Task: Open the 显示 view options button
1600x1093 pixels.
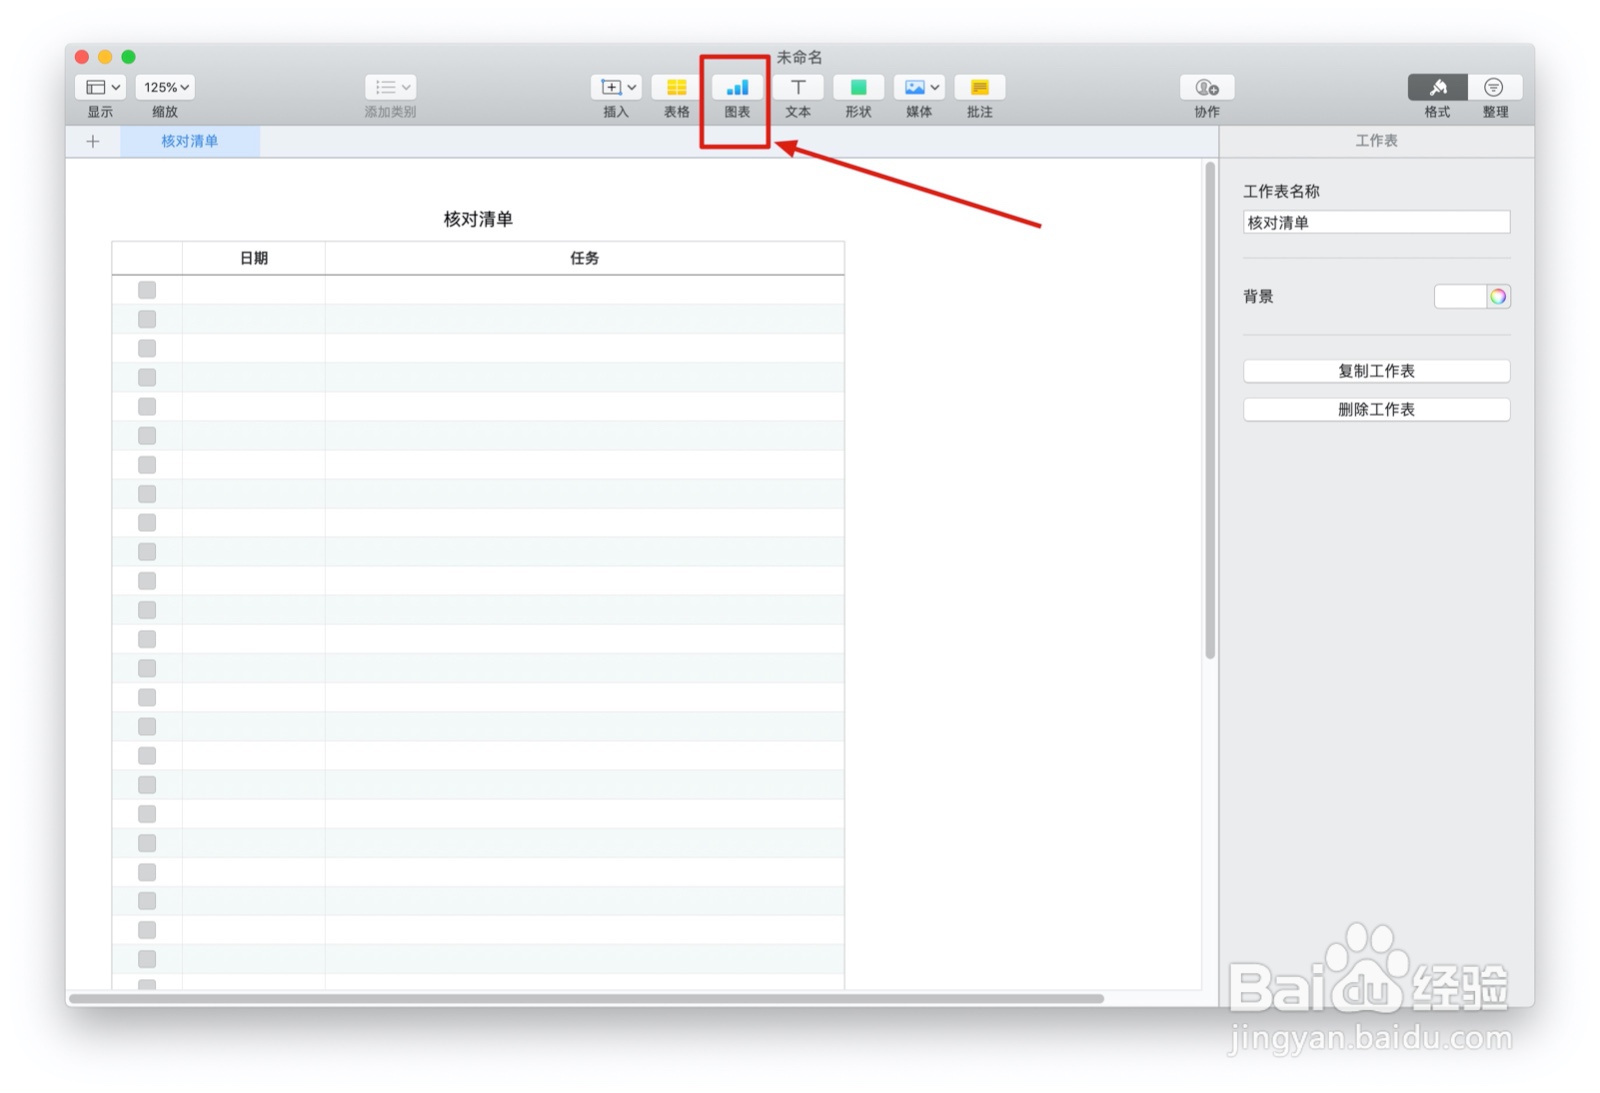Action: pyautogui.click(x=100, y=87)
